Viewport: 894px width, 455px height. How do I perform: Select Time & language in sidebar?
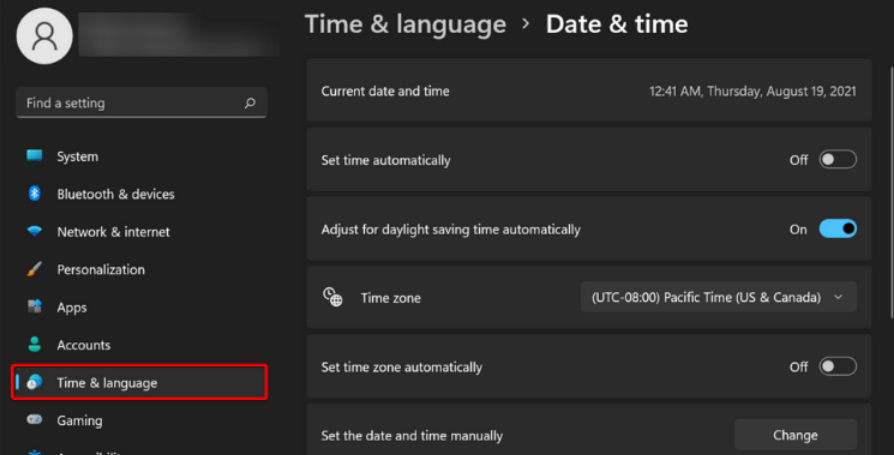tap(107, 383)
